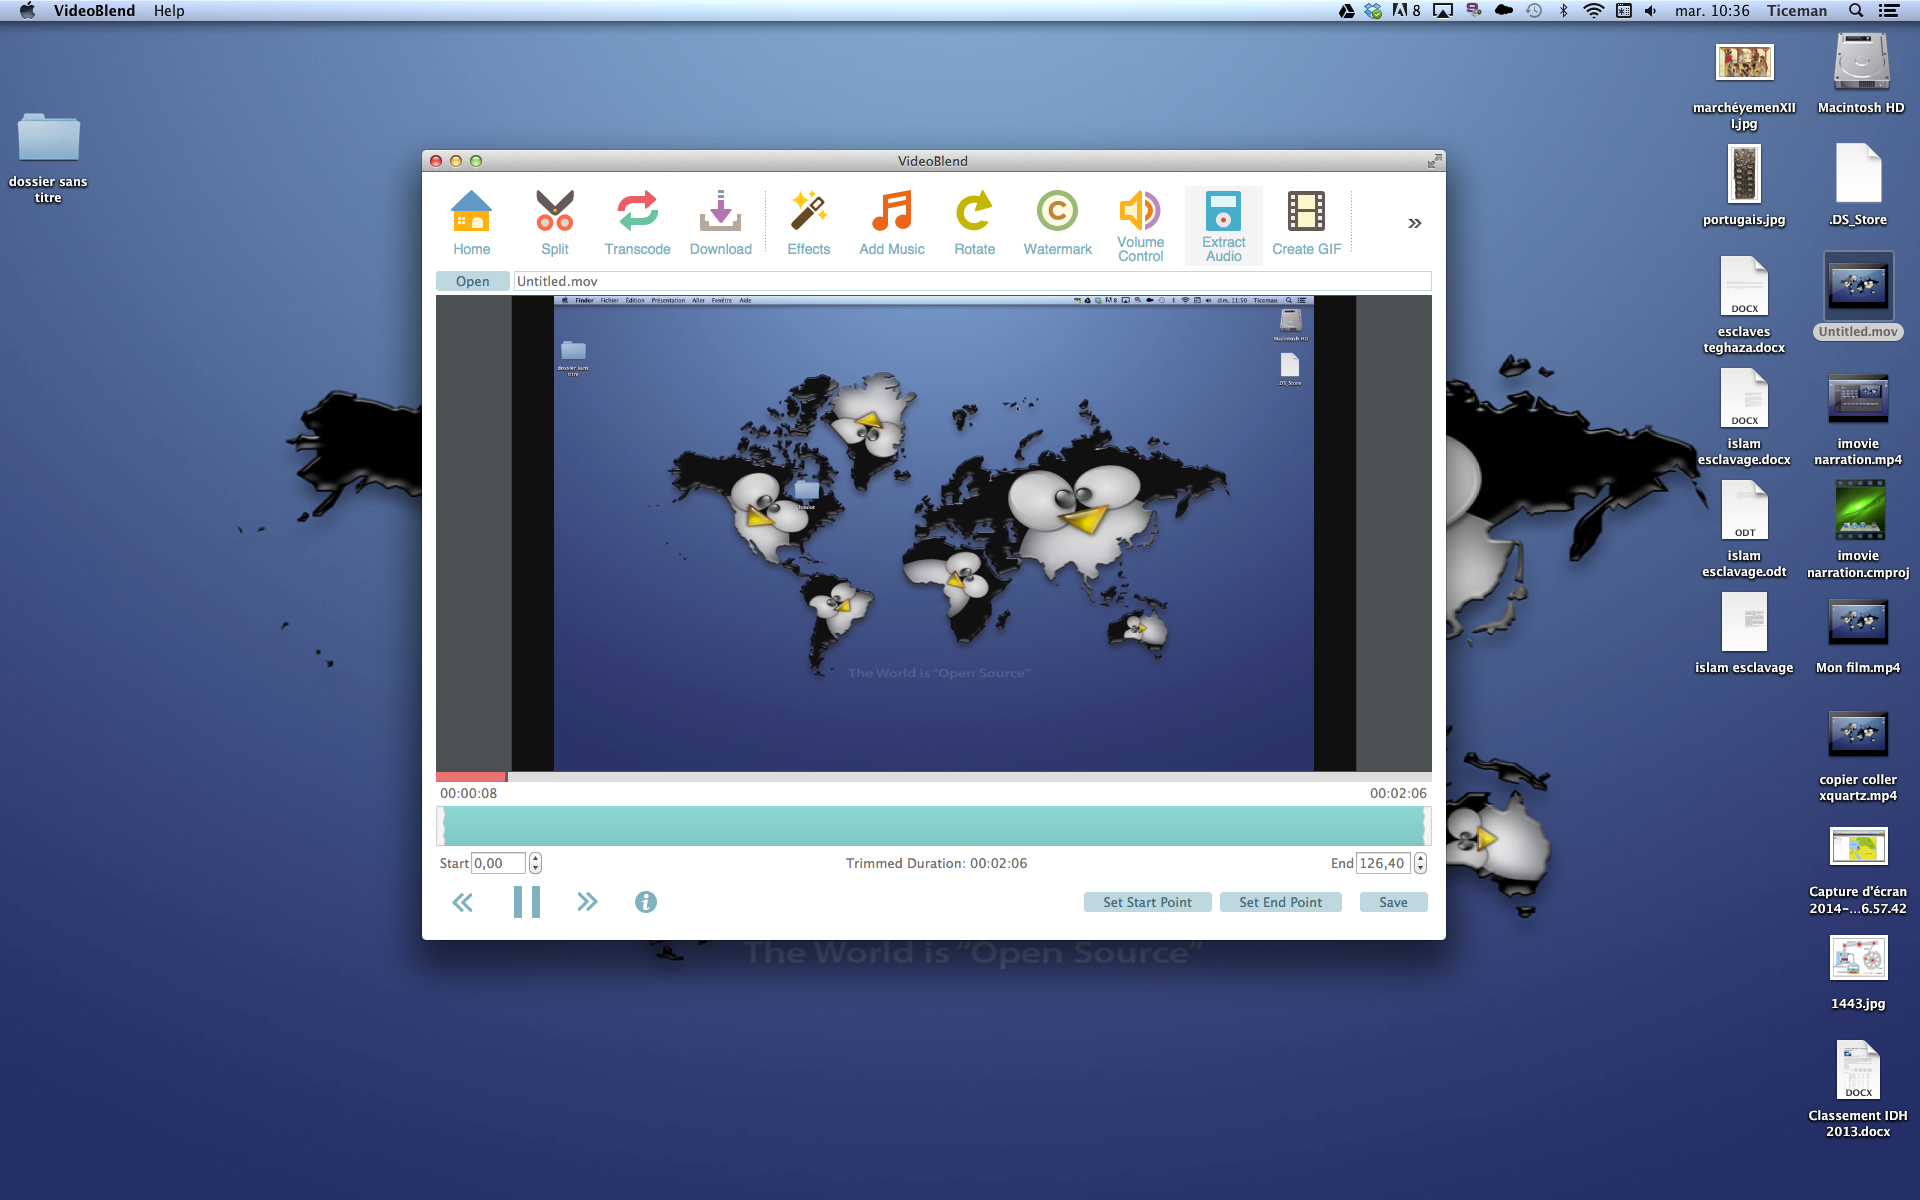1920x1200 pixels.
Task: Click the Untitled.mov file path field
Action: [972, 281]
